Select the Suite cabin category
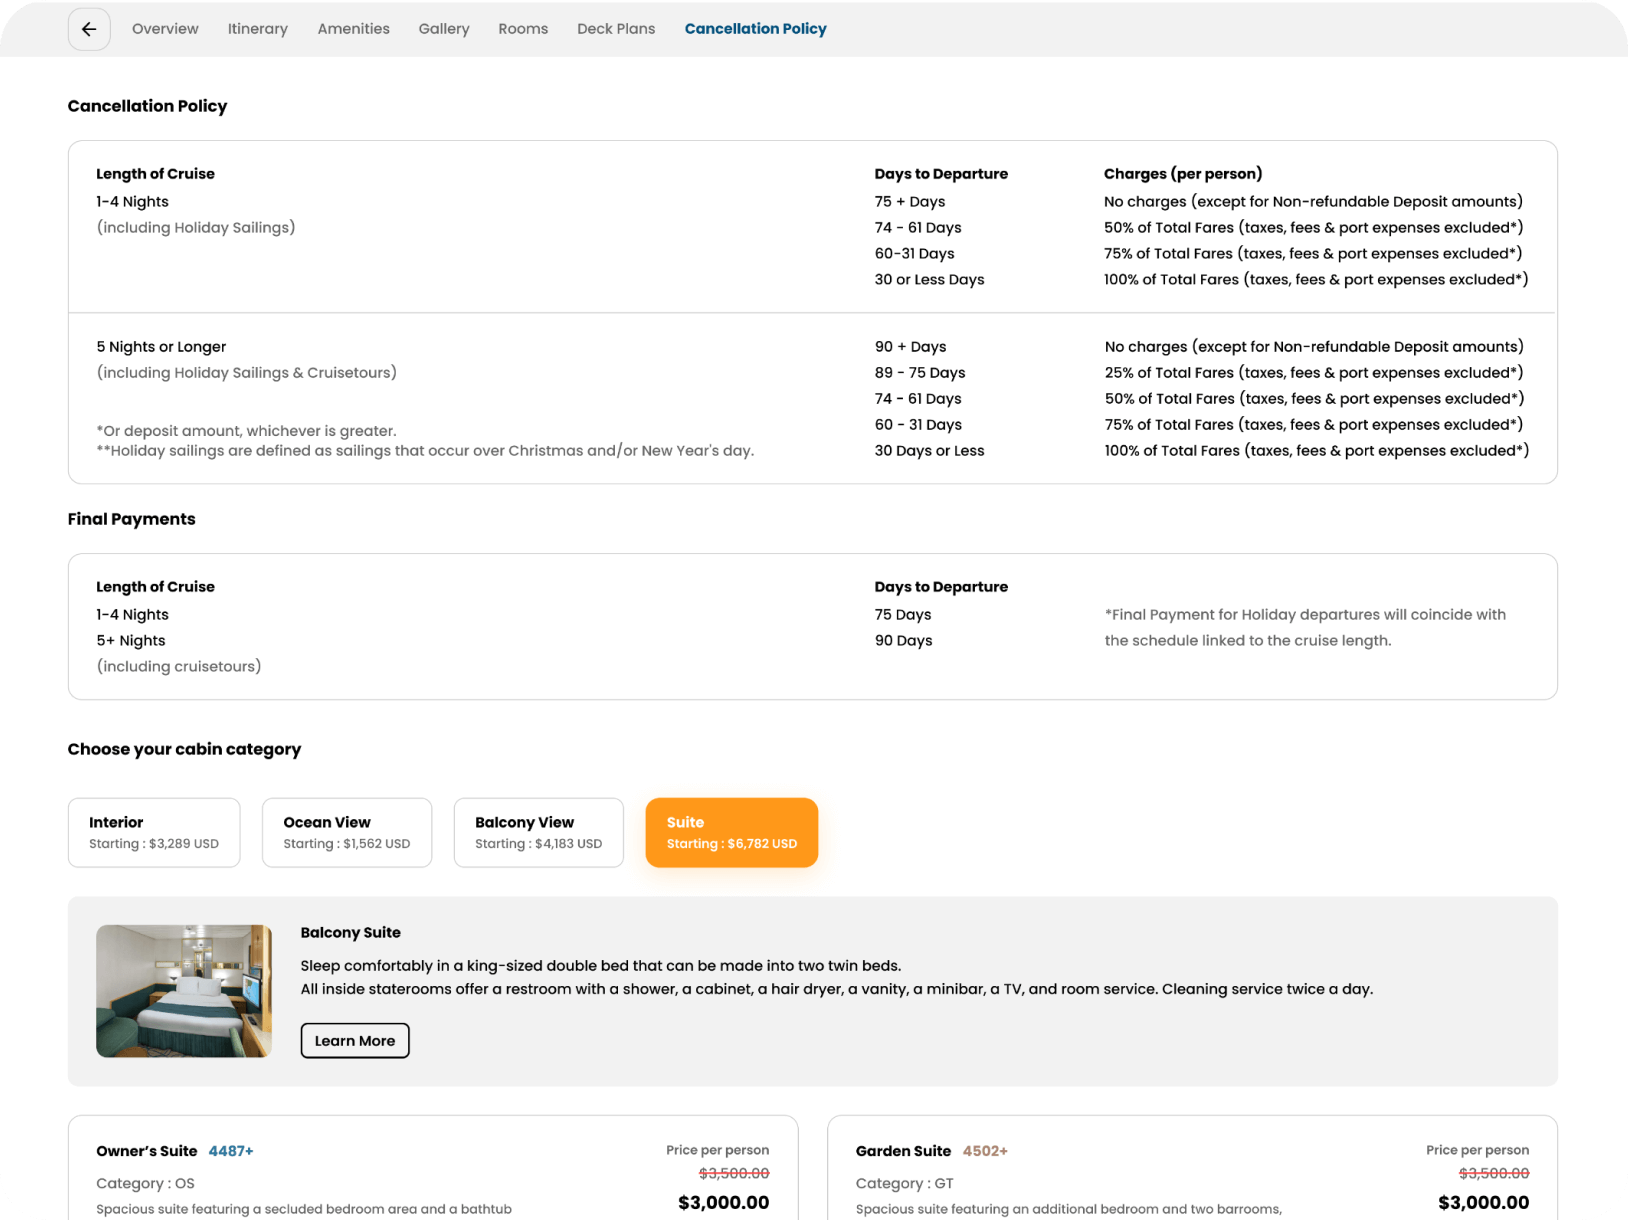Viewport: 1628px width, 1220px height. point(732,832)
